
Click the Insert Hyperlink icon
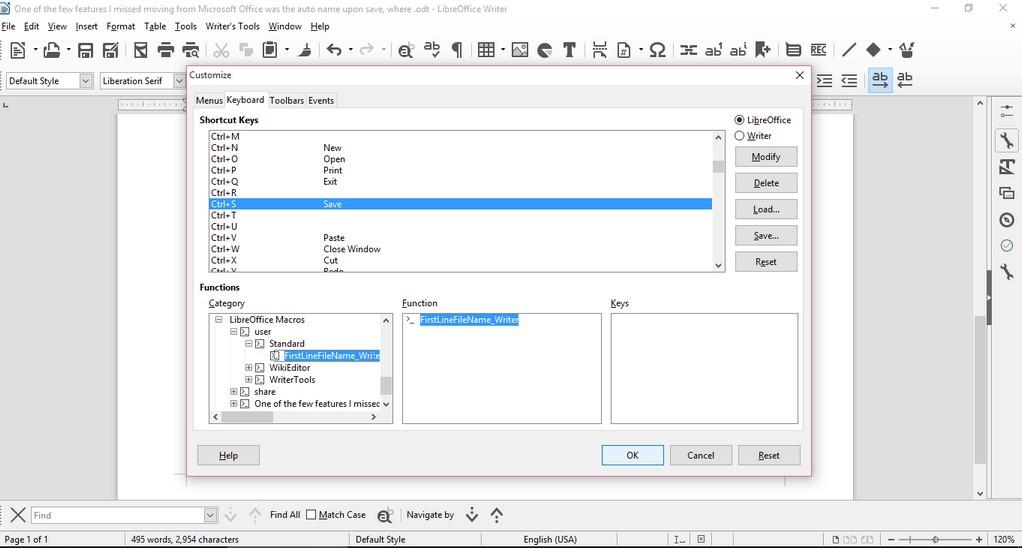tap(688, 50)
